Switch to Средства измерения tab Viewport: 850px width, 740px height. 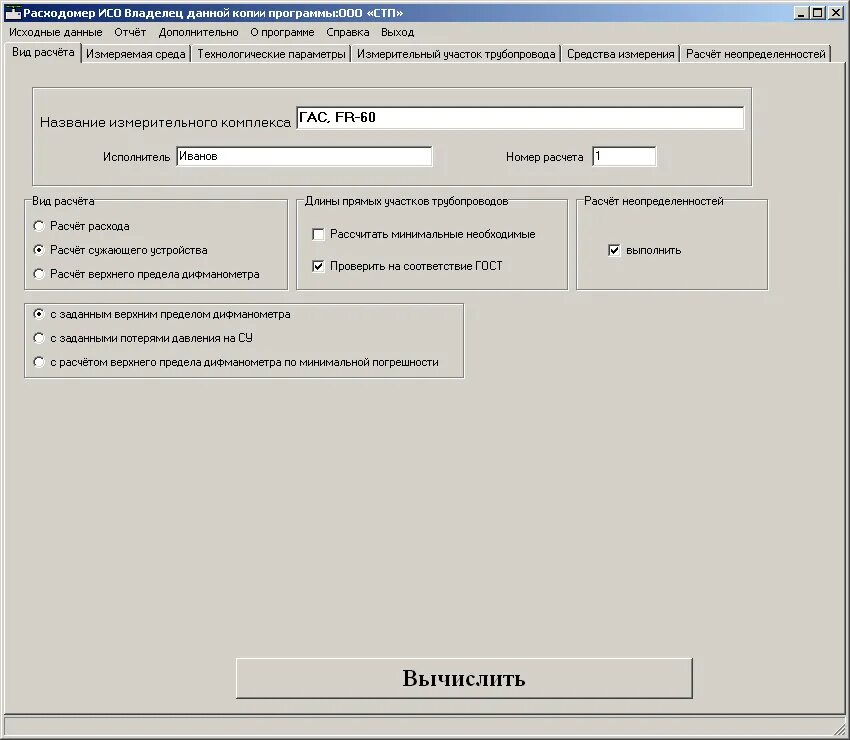point(621,54)
